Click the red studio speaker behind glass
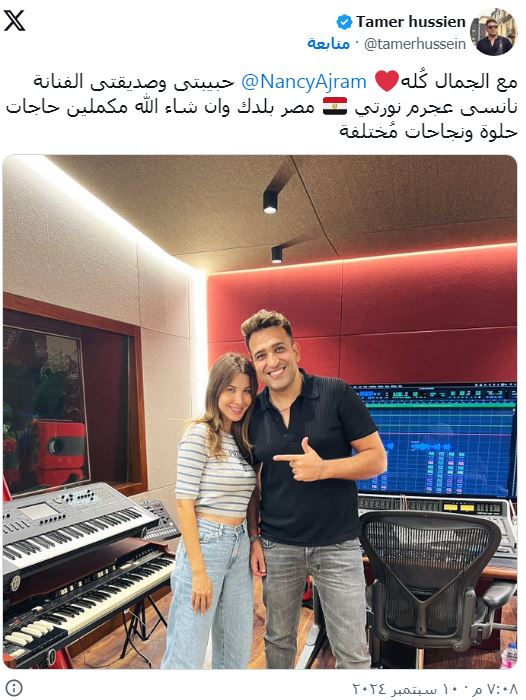The width and height of the screenshot is (526, 700). click(60, 449)
